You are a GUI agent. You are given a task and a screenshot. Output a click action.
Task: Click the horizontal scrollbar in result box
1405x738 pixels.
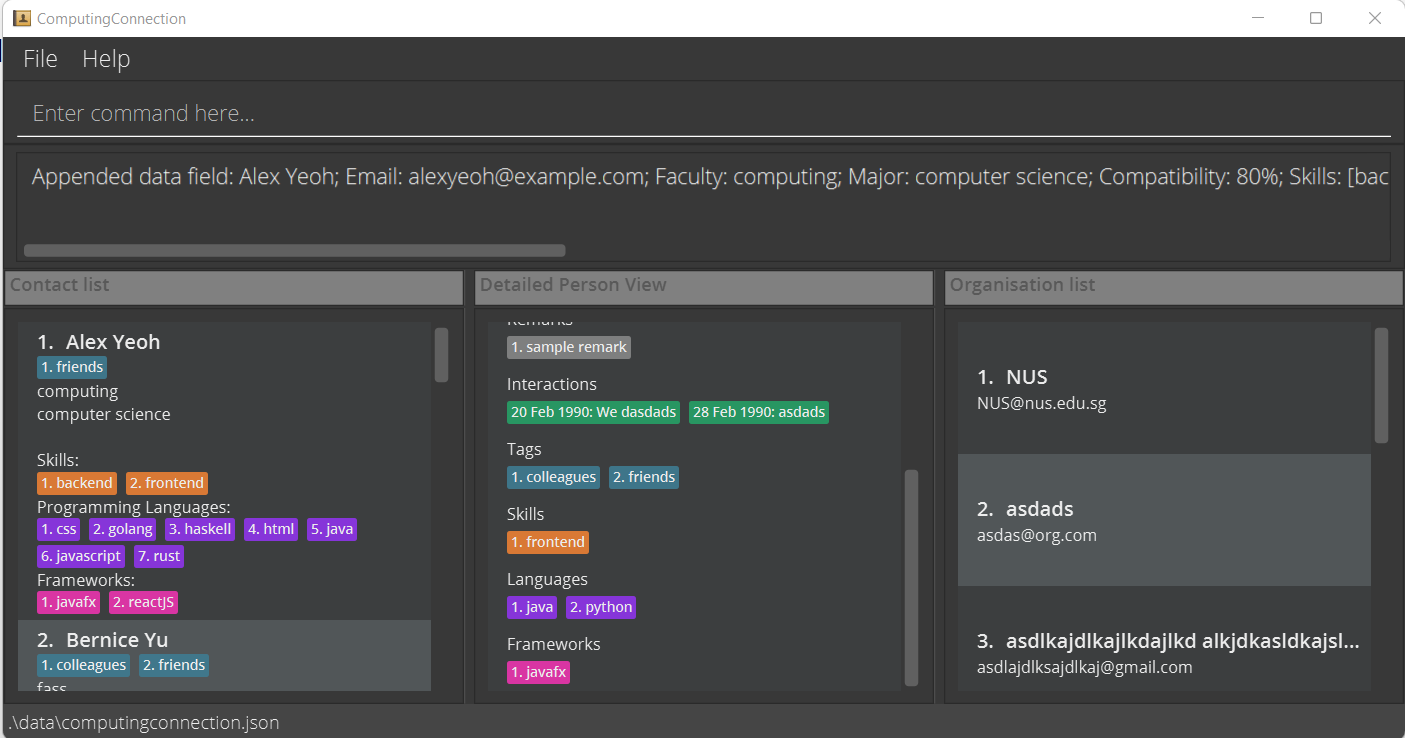[294, 250]
